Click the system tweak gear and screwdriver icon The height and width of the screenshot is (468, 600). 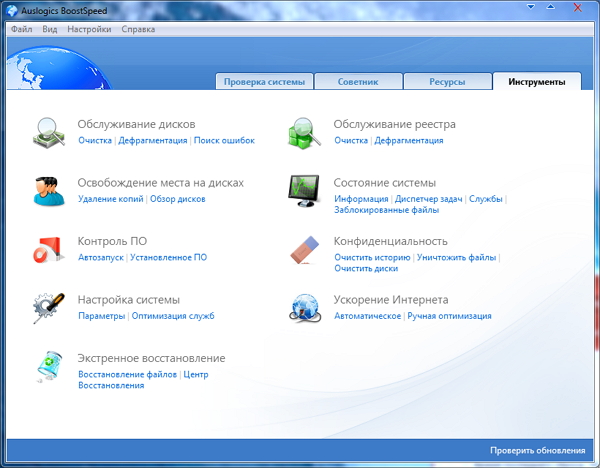coord(49,308)
